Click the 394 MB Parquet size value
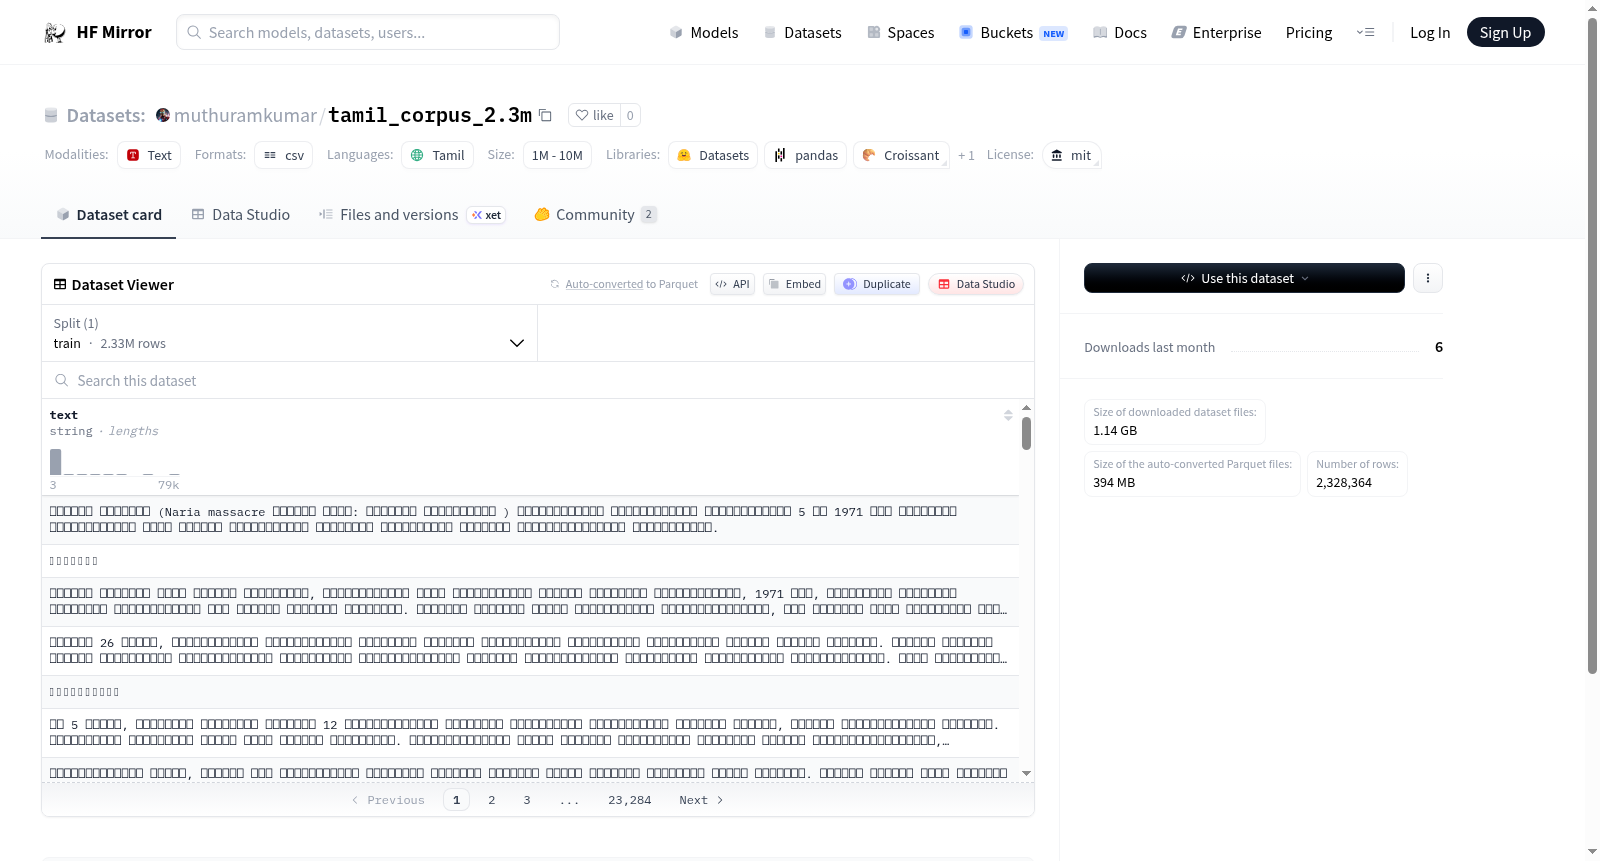 (x=1114, y=483)
